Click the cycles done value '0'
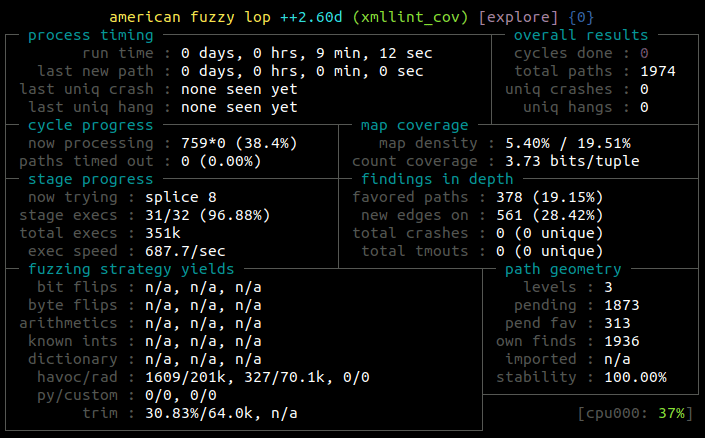This screenshot has height=438, width=705. point(644,54)
